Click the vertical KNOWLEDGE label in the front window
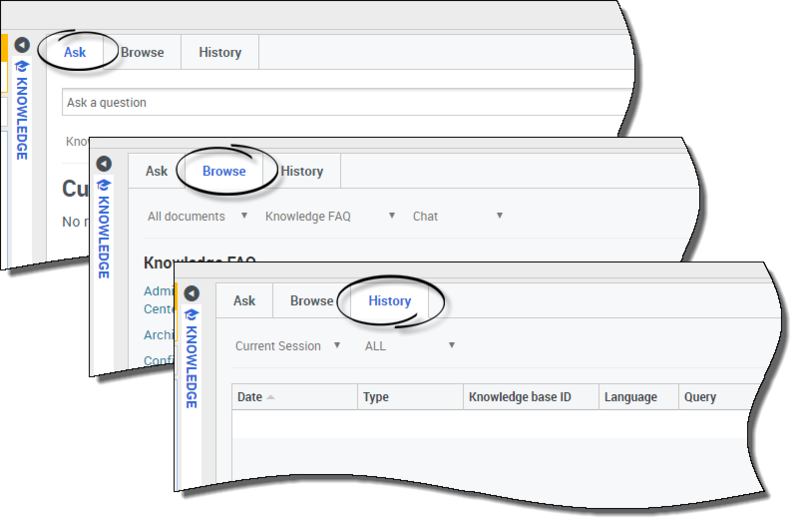The width and height of the screenshot is (800, 521). (x=192, y=367)
